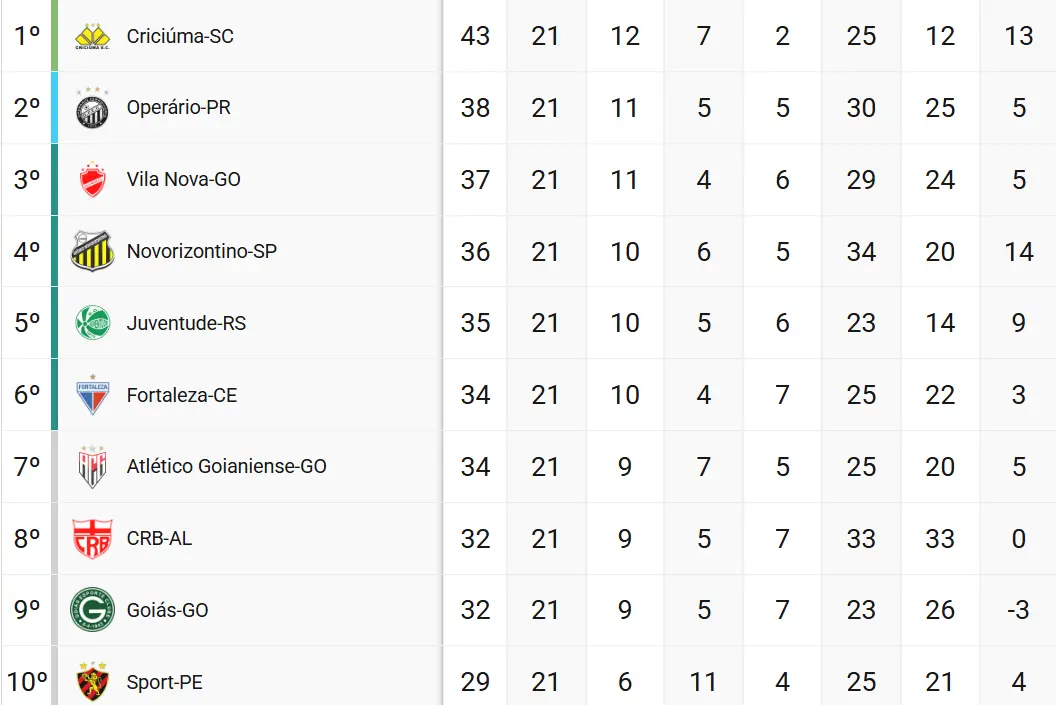
Task: Click the Criciúma-SC club crest
Action: 92,36
